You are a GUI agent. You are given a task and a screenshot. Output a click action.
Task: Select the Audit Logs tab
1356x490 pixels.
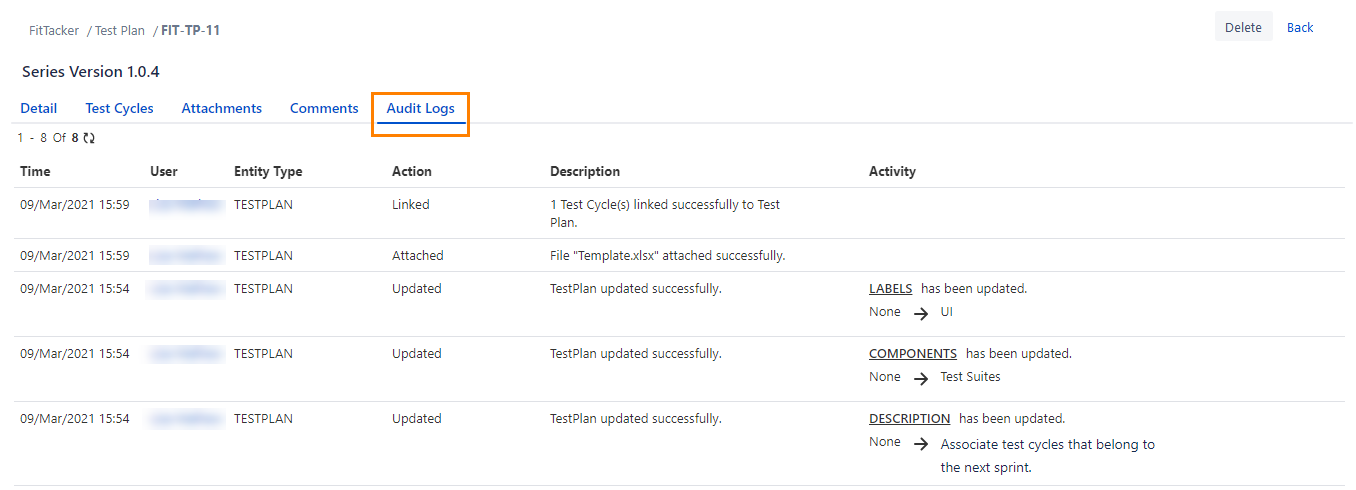(420, 108)
